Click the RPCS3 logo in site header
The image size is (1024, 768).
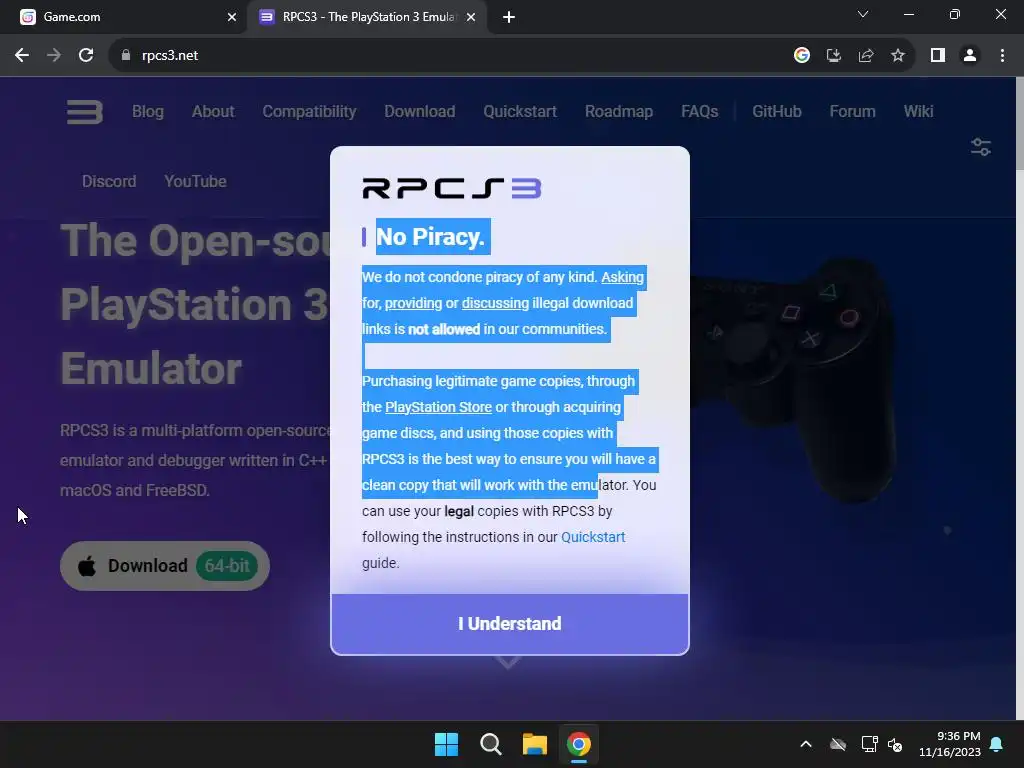(85, 112)
